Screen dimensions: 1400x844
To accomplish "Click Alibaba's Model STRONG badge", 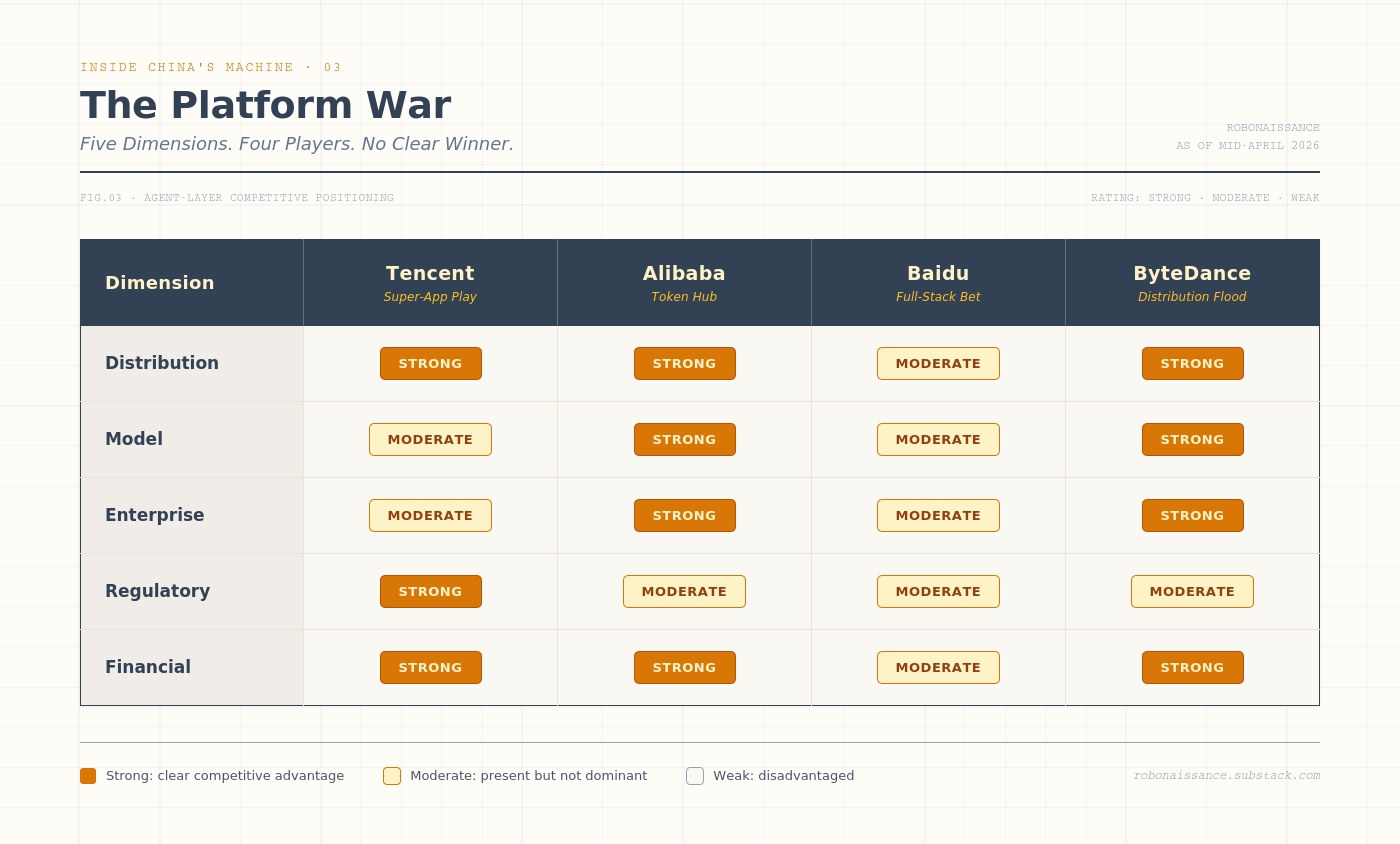I will (685, 439).
